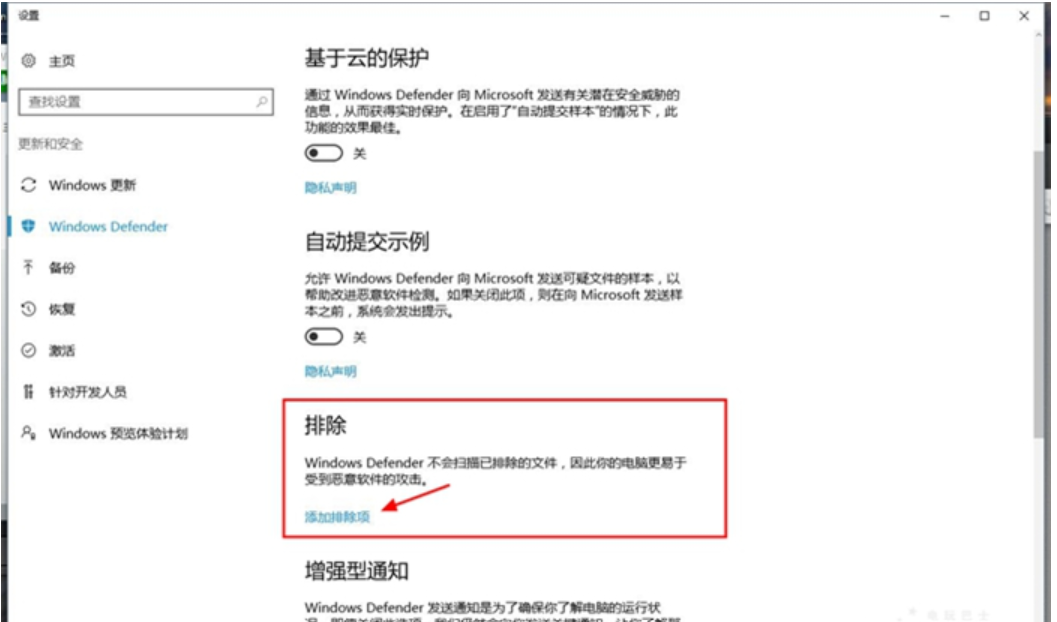Viewport: 1057px width, 622px height.
Task: Click the search magnifier icon
Action: click(262, 102)
